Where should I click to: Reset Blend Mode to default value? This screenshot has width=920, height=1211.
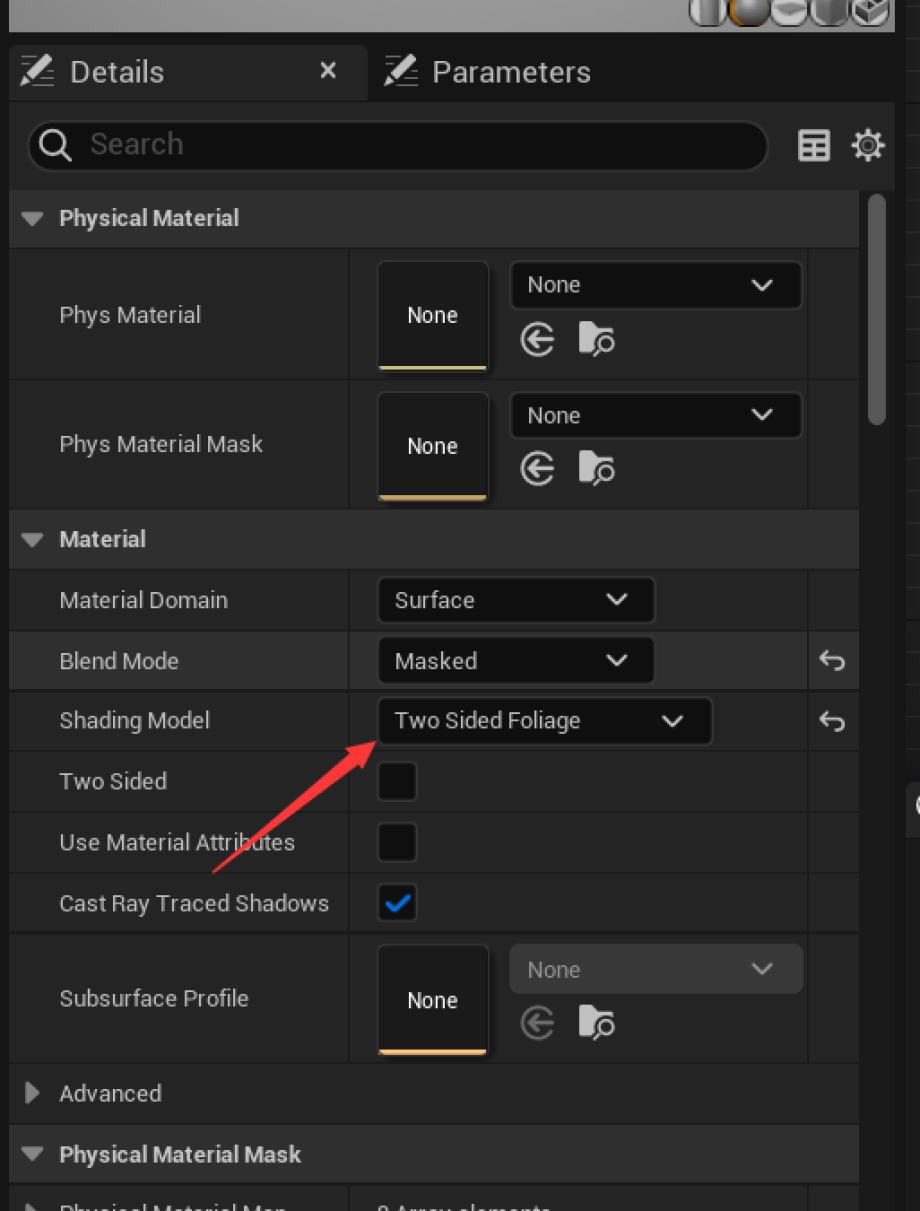point(832,661)
